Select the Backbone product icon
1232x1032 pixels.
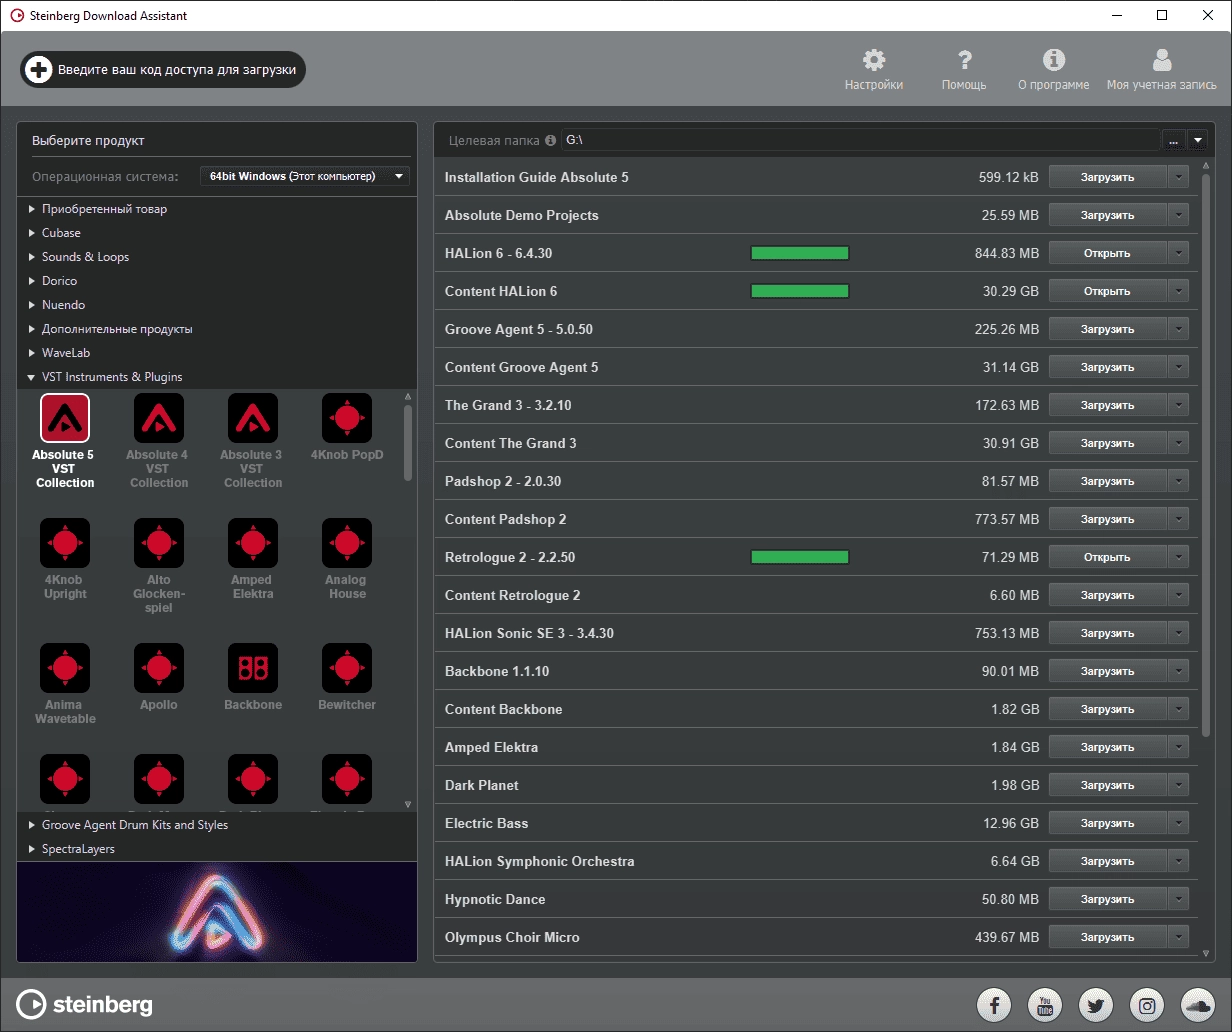(x=253, y=668)
